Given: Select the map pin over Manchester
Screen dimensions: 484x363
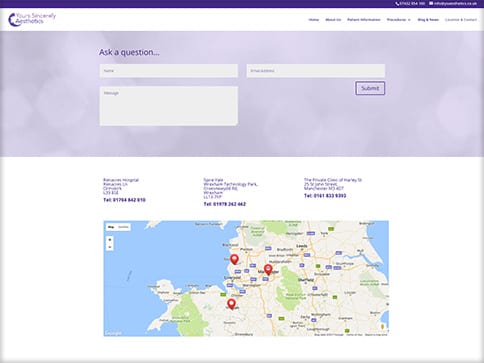Looking at the screenshot, I should pyautogui.click(x=268, y=269).
